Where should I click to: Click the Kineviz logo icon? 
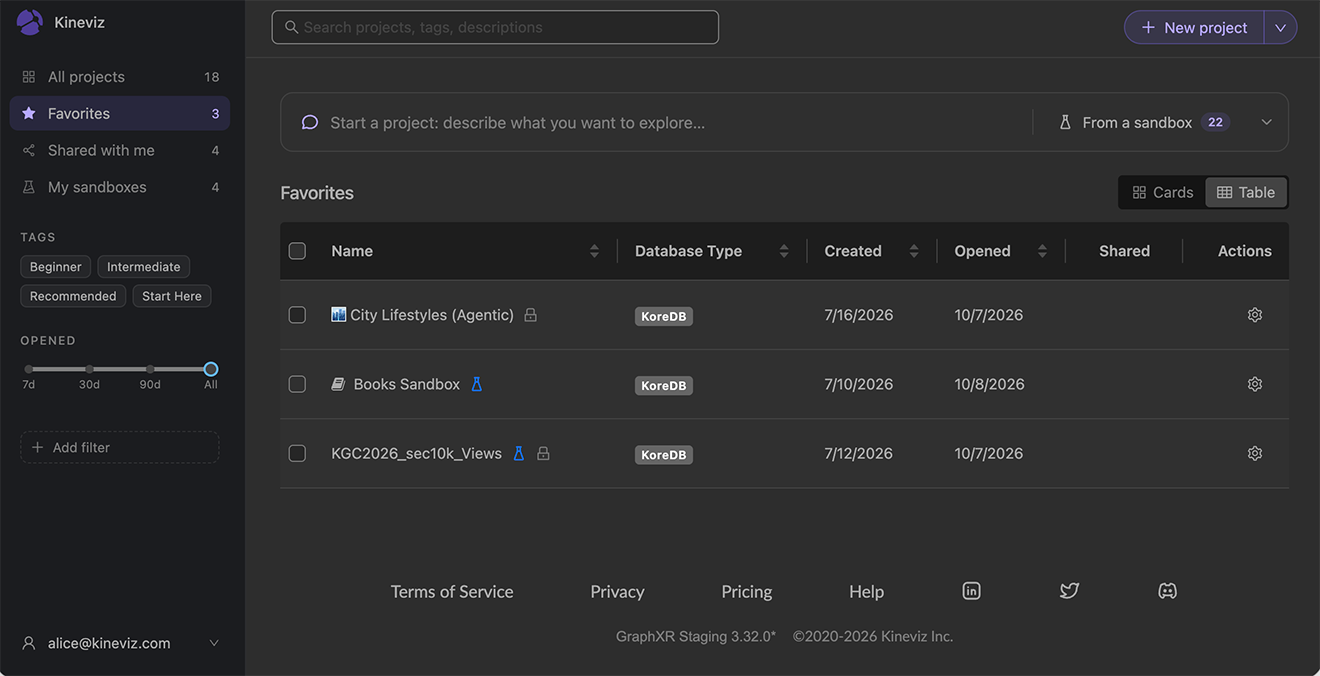click(30, 22)
